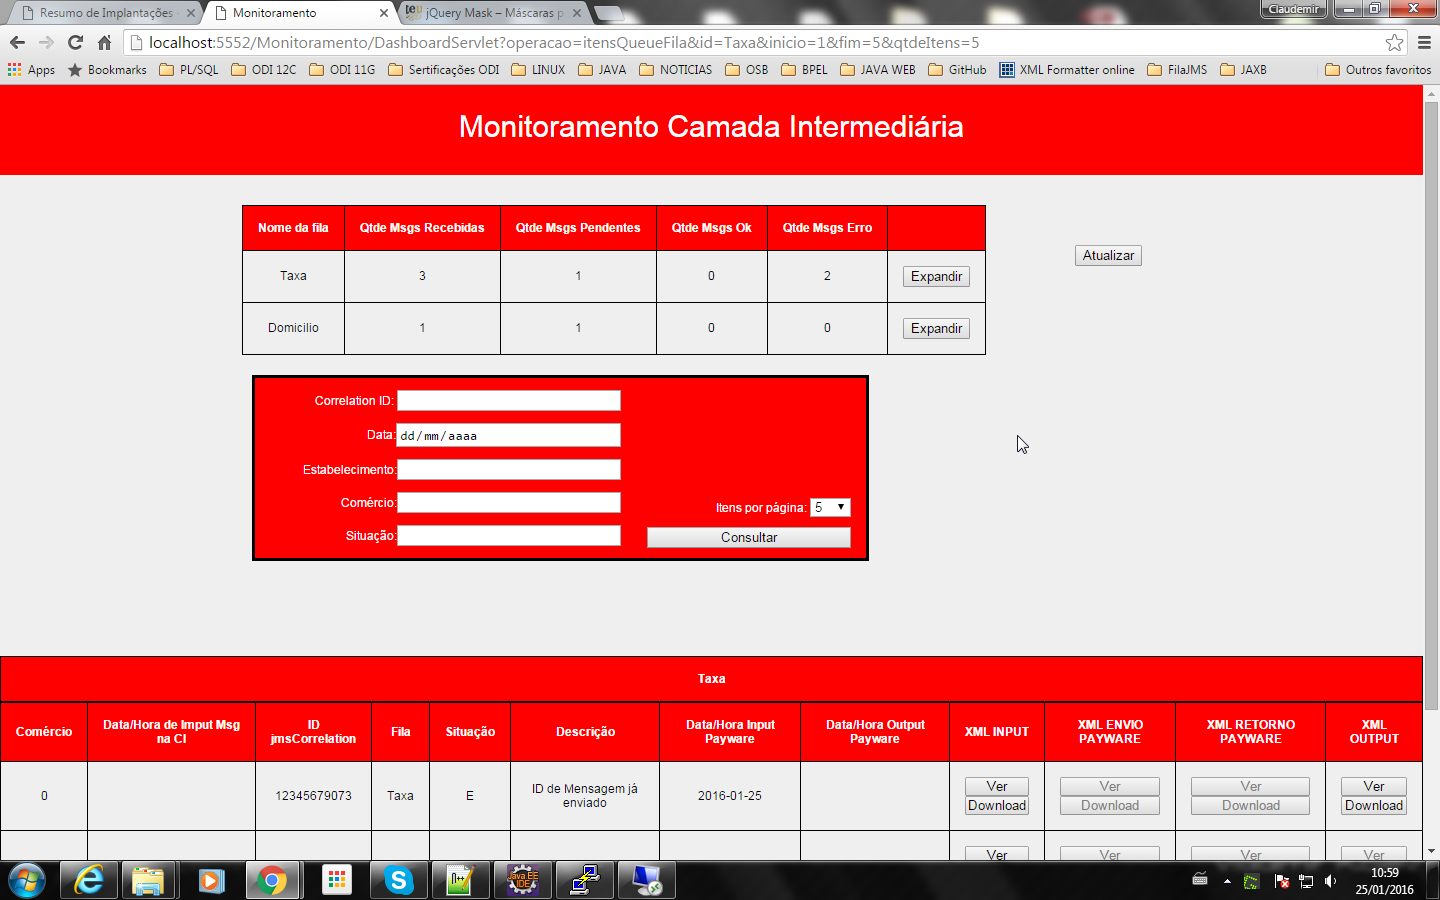1440x900 pixels.
Task: Click the 2016-01-25 date cell
Action: [x=730, y=796]
